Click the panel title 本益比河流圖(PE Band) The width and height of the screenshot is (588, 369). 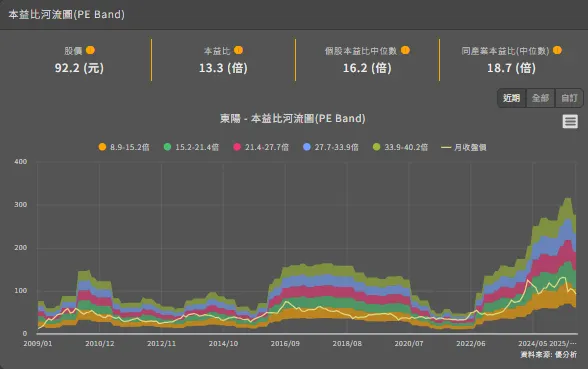click(66, 15)
